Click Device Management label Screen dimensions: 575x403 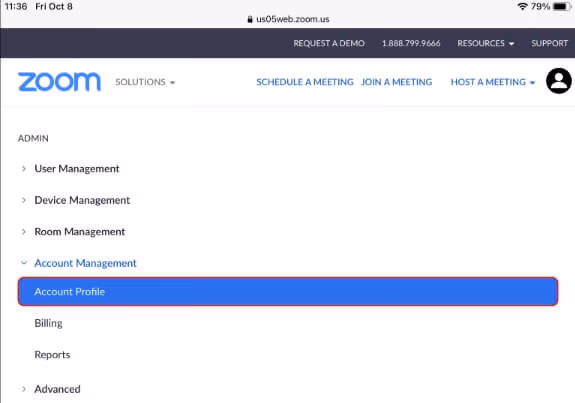click(x=82, y=200)
